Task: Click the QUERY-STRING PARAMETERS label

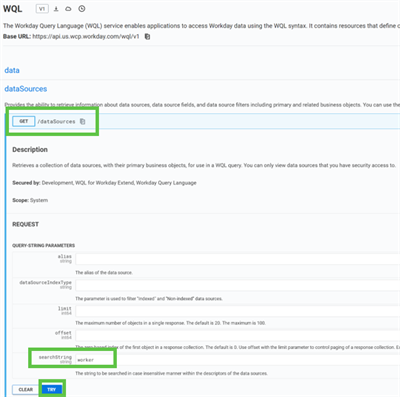Action: (44, 246)
